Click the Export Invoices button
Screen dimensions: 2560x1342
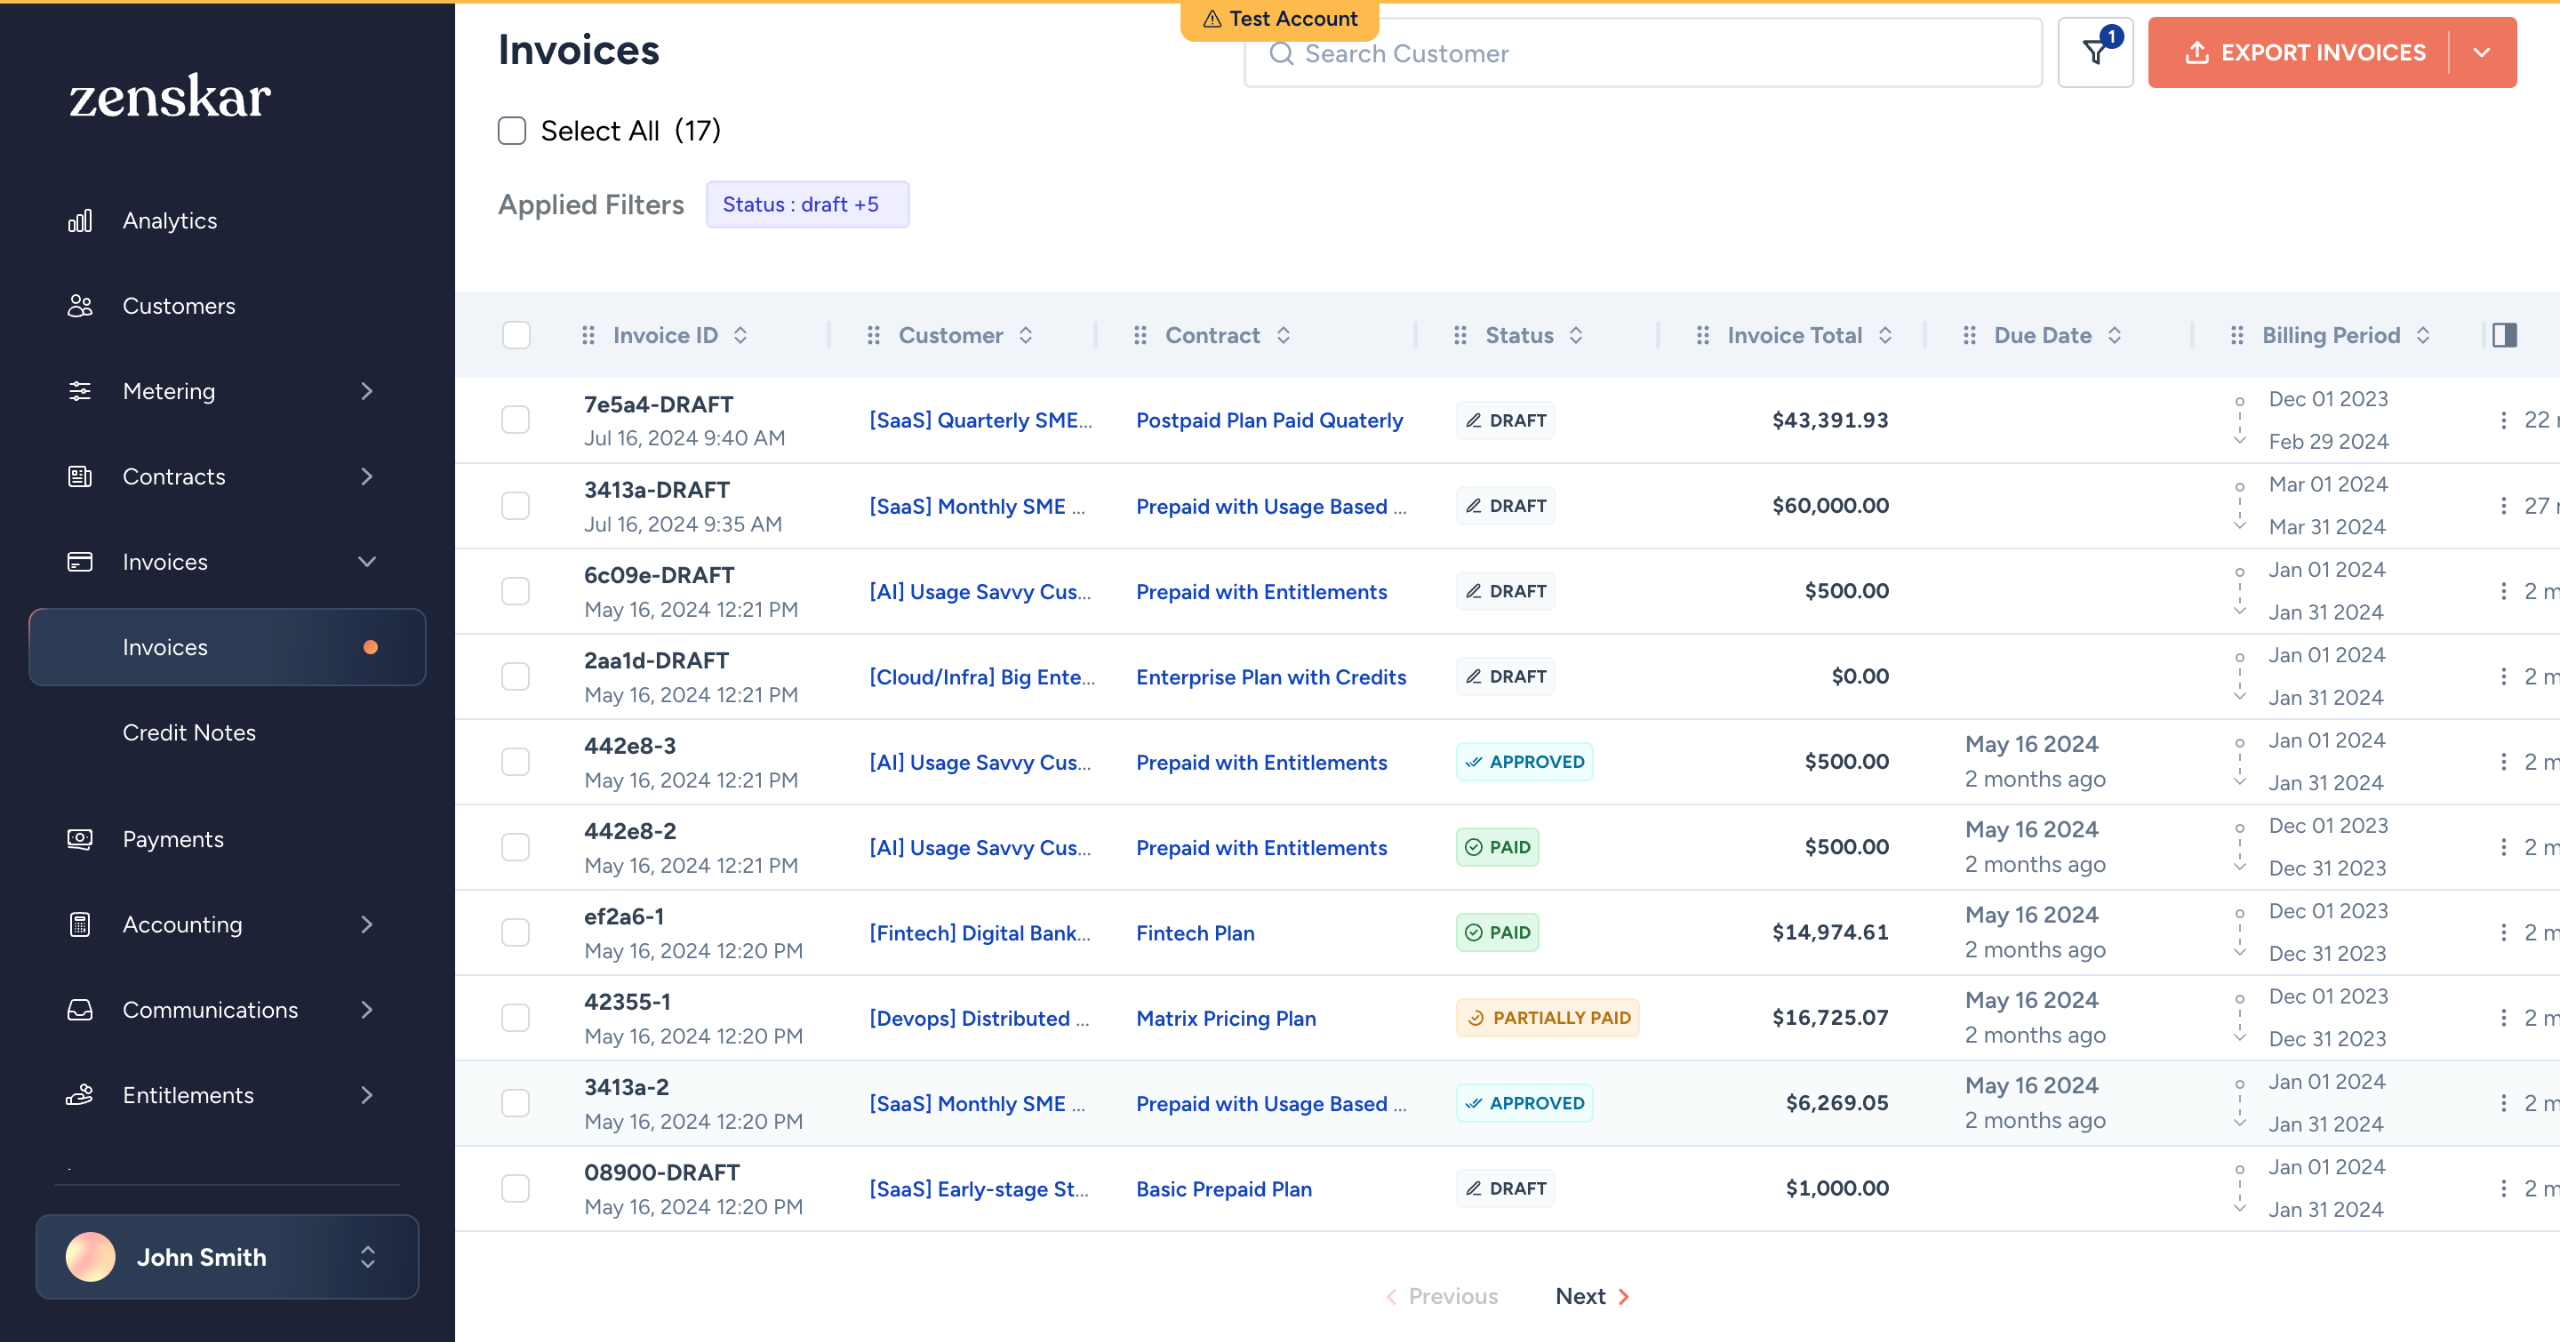(x=2303, y=52)
